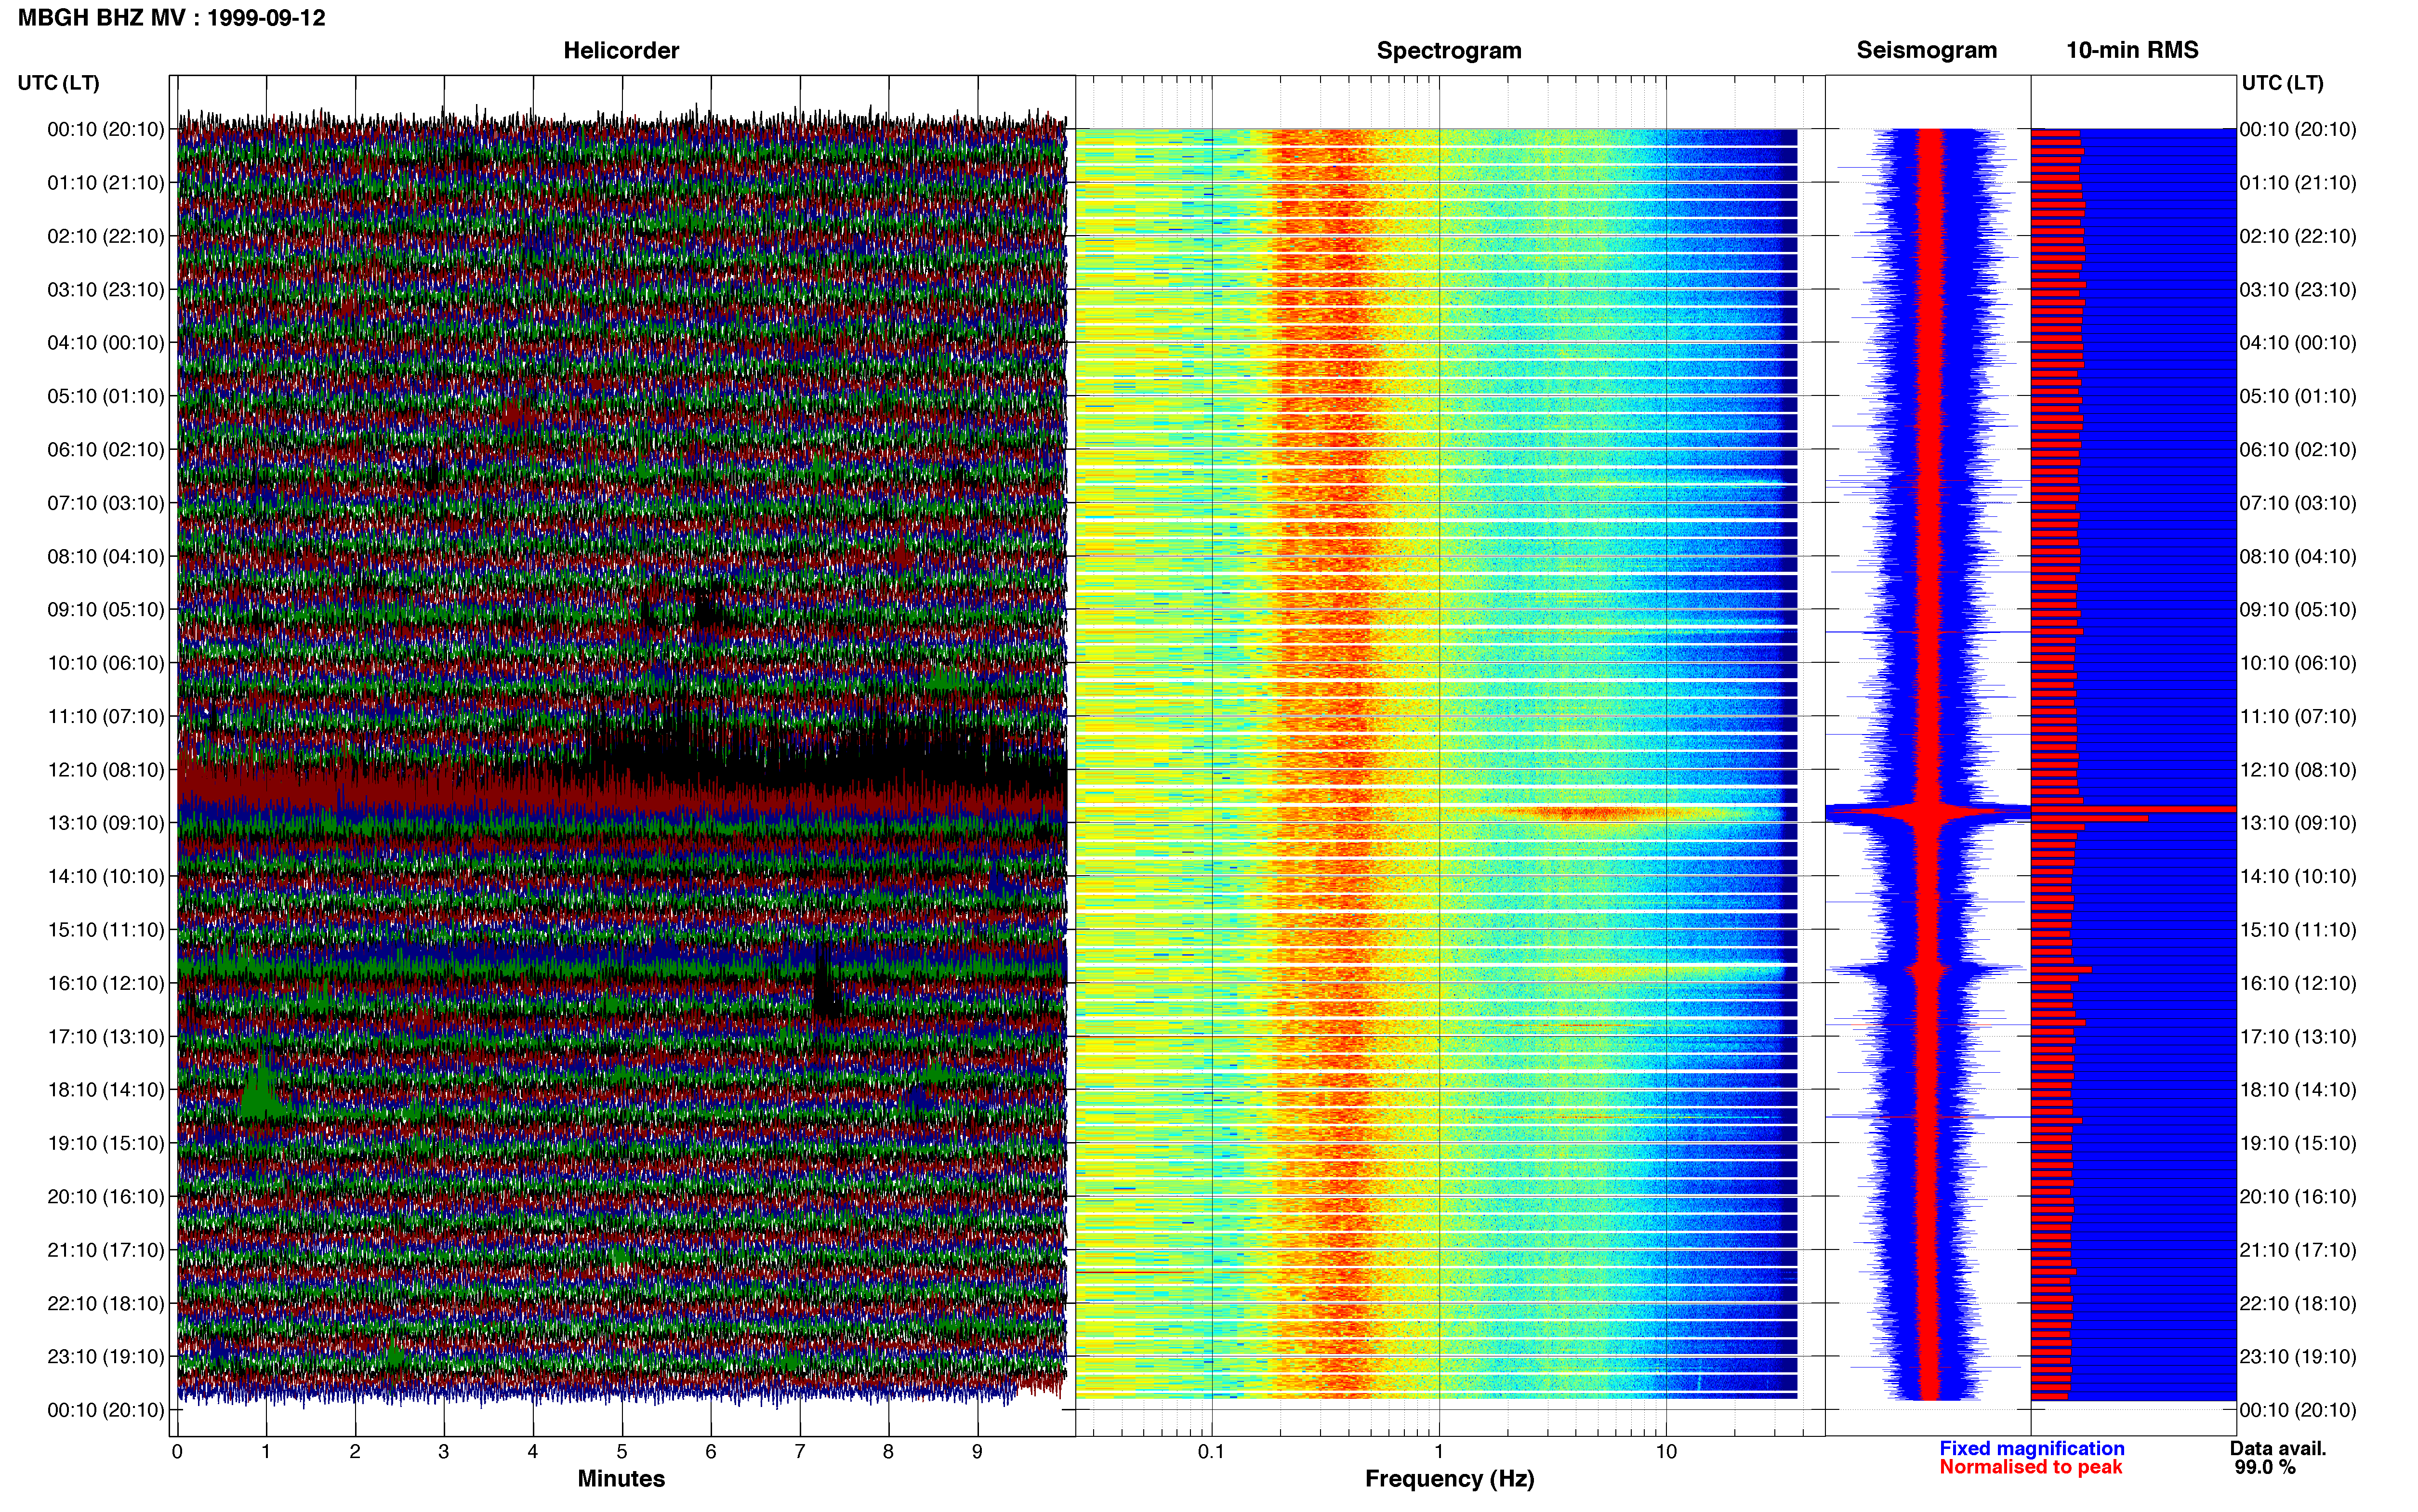Click '12:10 (08:10)' label left of Helicorder
The width and height of the screenshot is (2418, 1512).
106,770
